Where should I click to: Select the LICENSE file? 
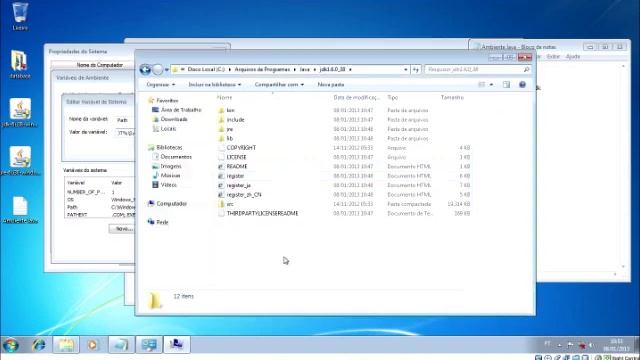[236, 157]
